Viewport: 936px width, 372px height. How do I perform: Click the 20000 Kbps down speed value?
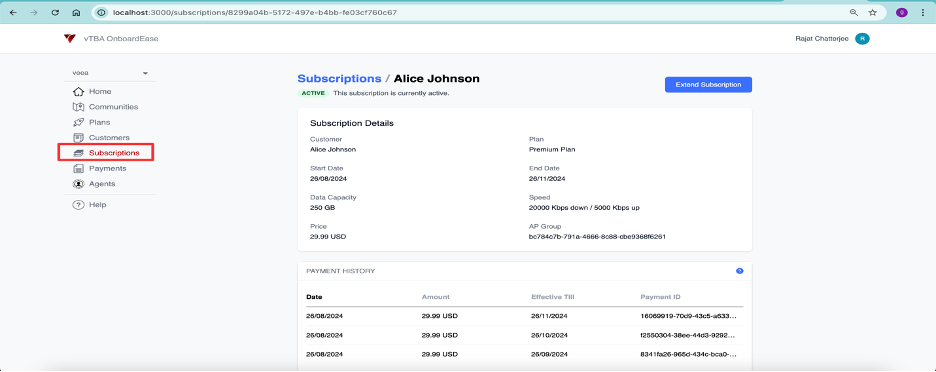coord(584,208)
